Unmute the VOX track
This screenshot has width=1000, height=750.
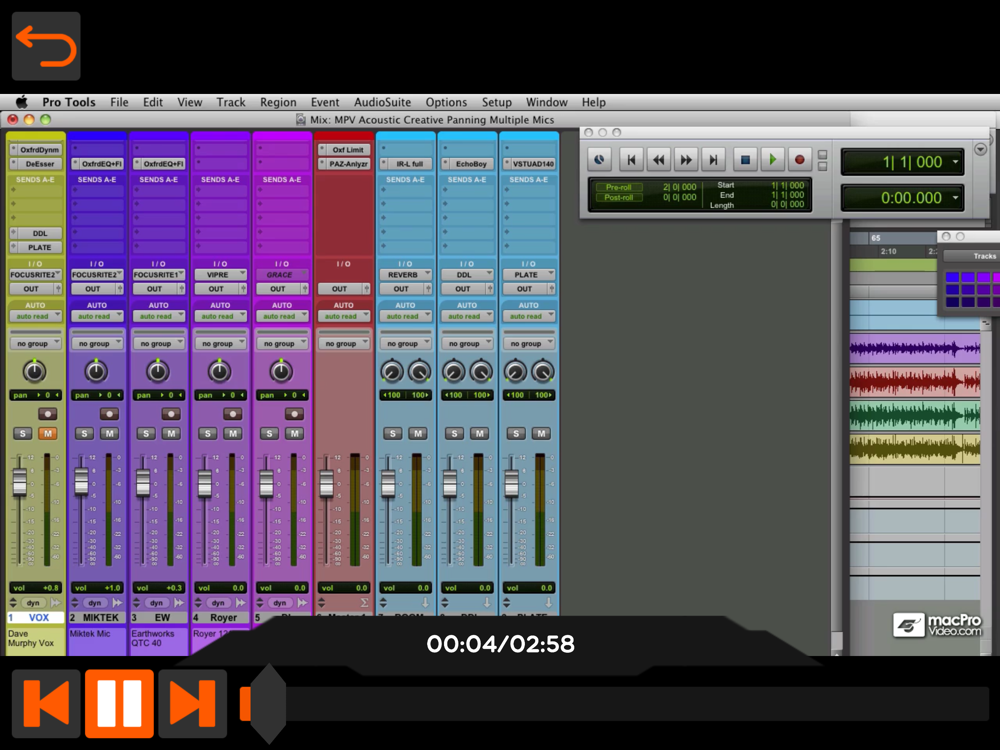tap(47, 433)
